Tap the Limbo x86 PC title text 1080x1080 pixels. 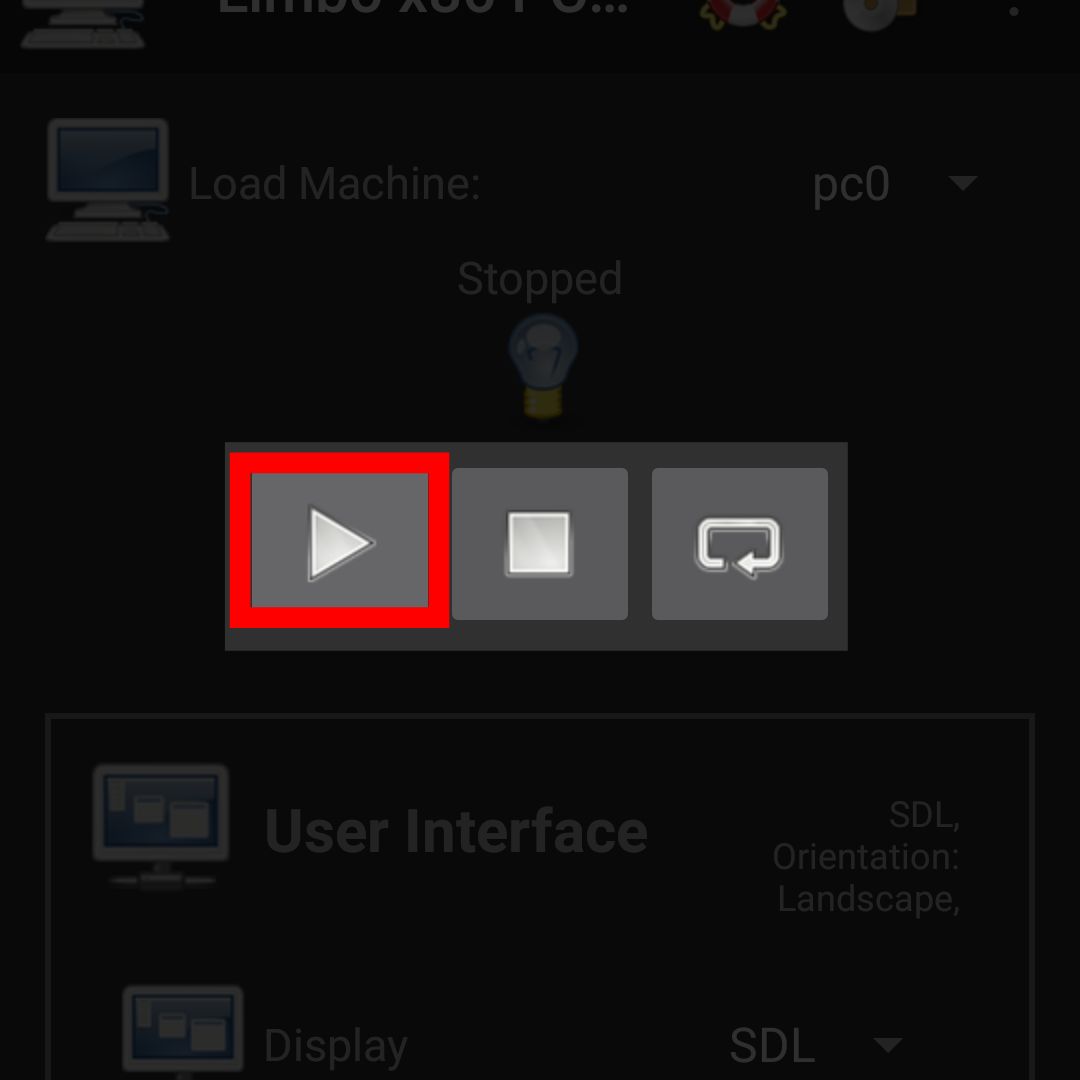tap(423, 8)
